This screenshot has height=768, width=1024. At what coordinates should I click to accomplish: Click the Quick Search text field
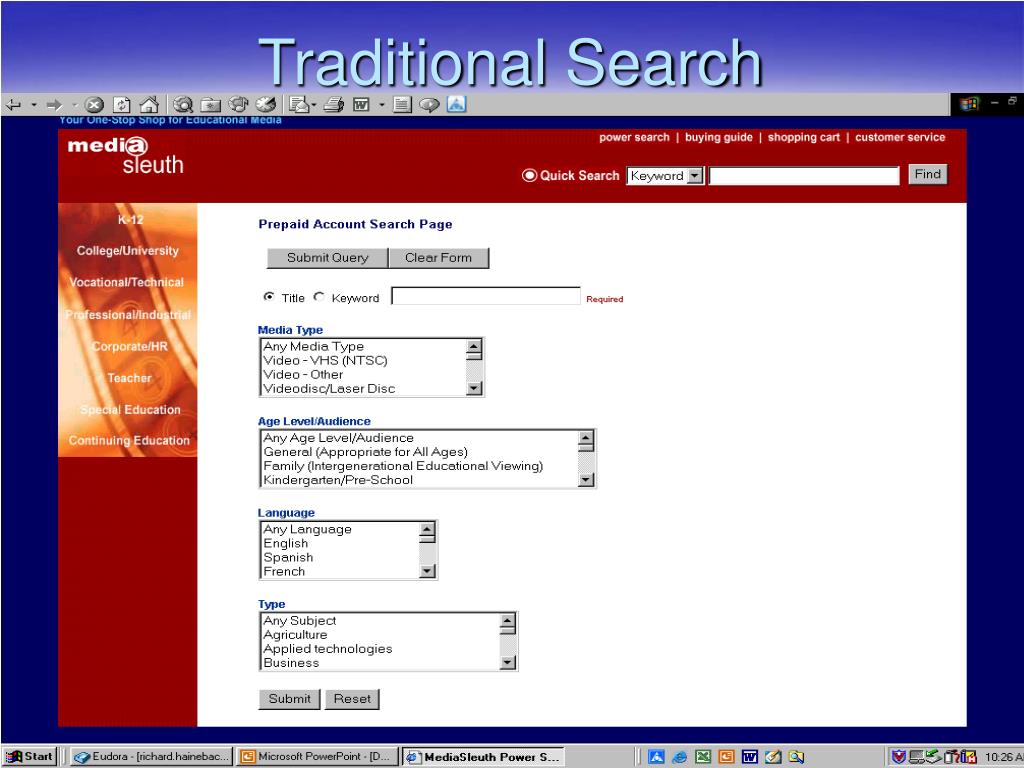(x=805, y=176)
